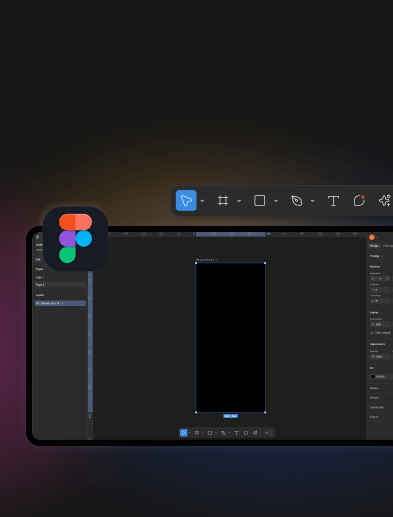
Task: Switch to the Prototype tab
Action: [x=388, y=246]
